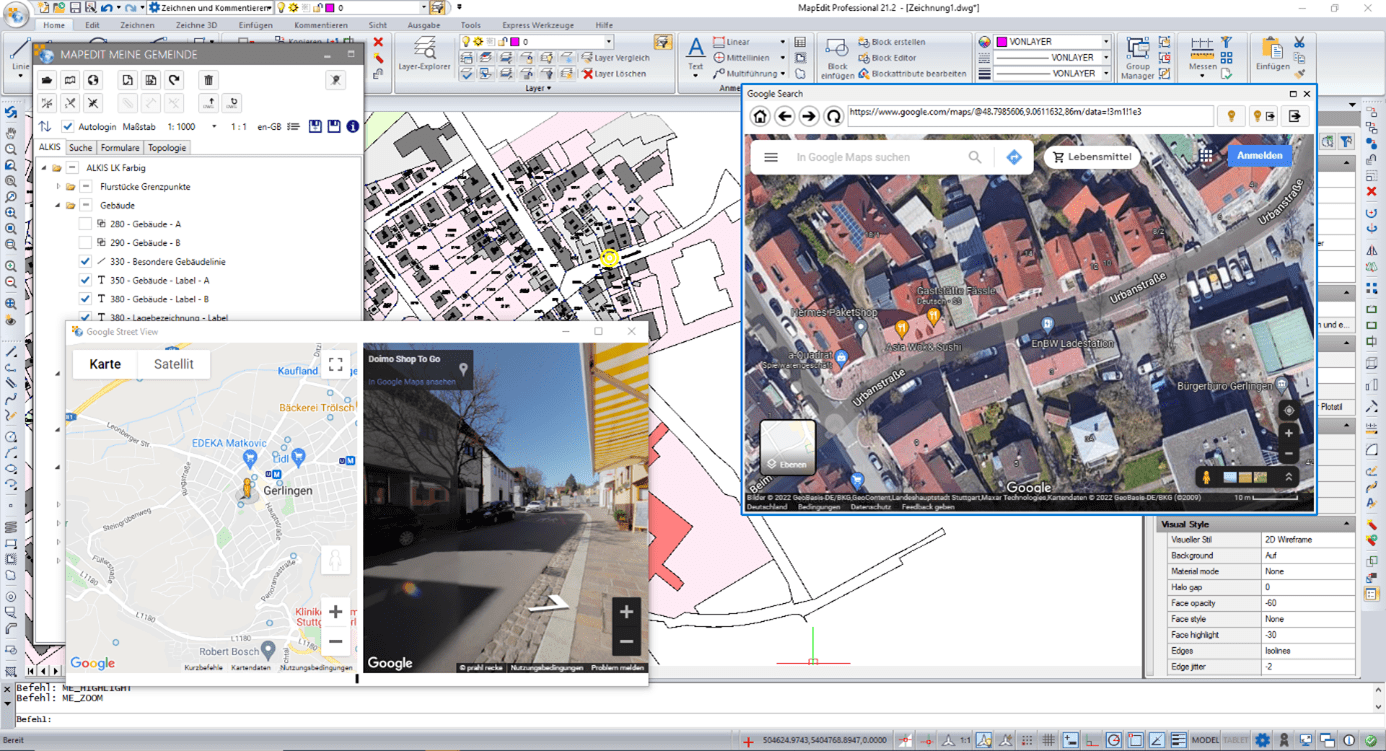Uncheck 380 - Gebäude - Label - B

(x=85, y=299)
